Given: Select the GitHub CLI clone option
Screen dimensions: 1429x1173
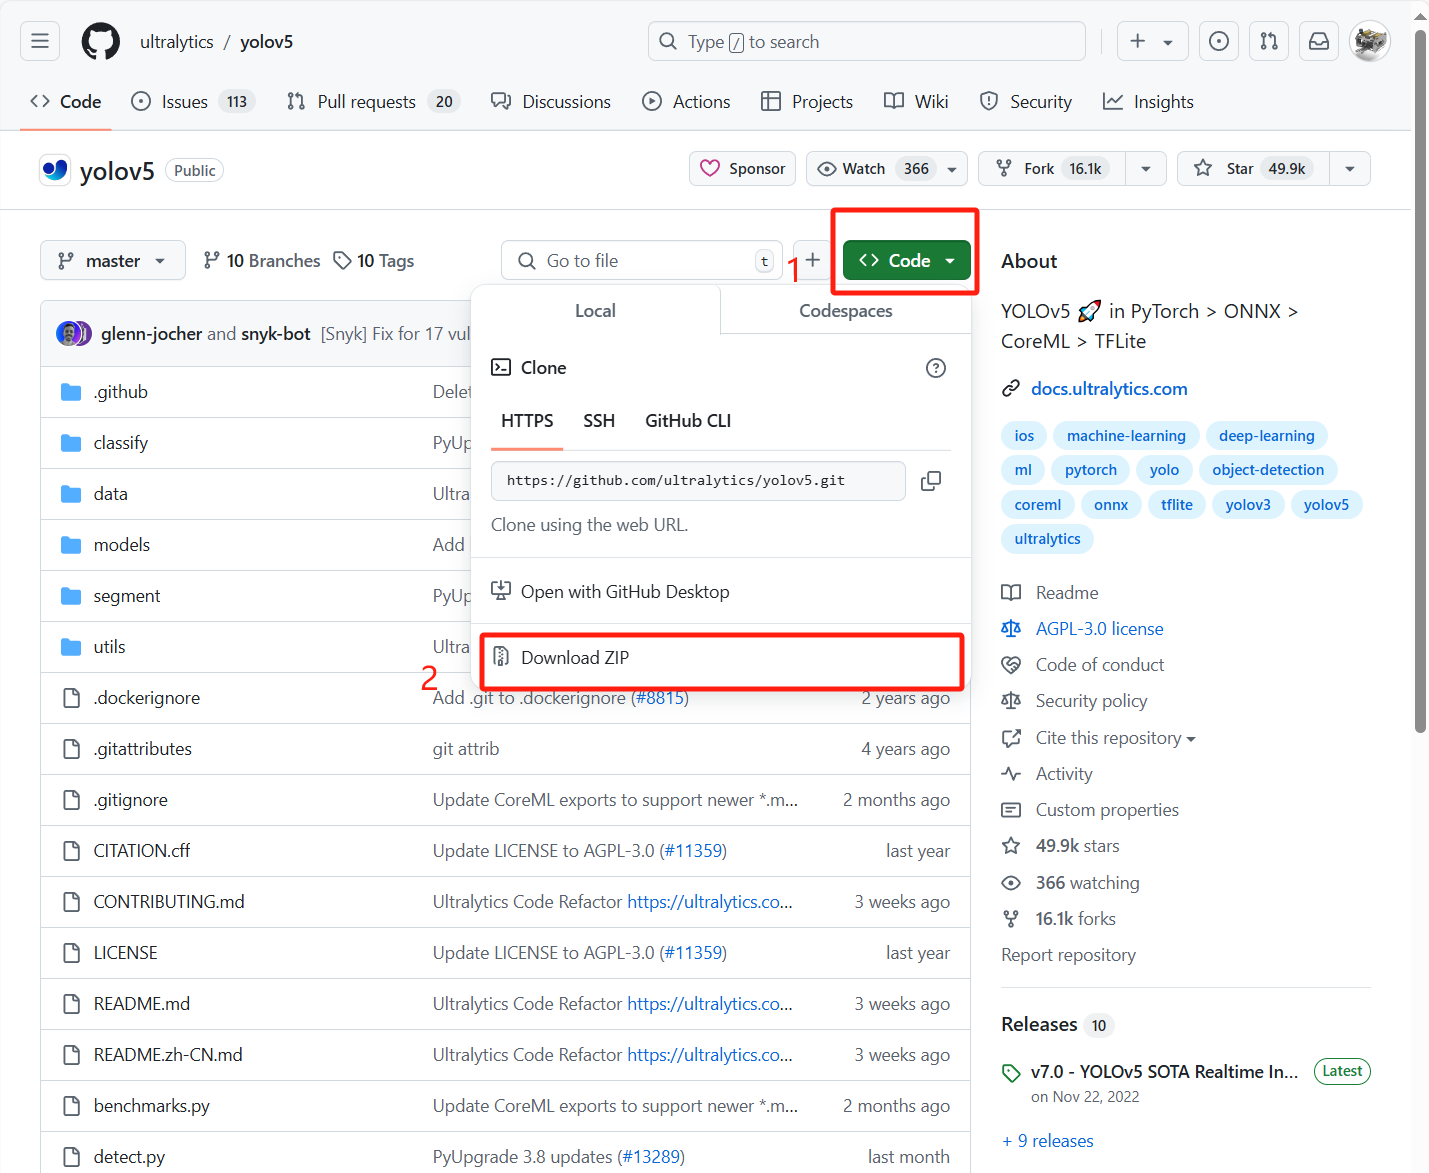Looking at the screenshot, I should (x=688, y=421).
